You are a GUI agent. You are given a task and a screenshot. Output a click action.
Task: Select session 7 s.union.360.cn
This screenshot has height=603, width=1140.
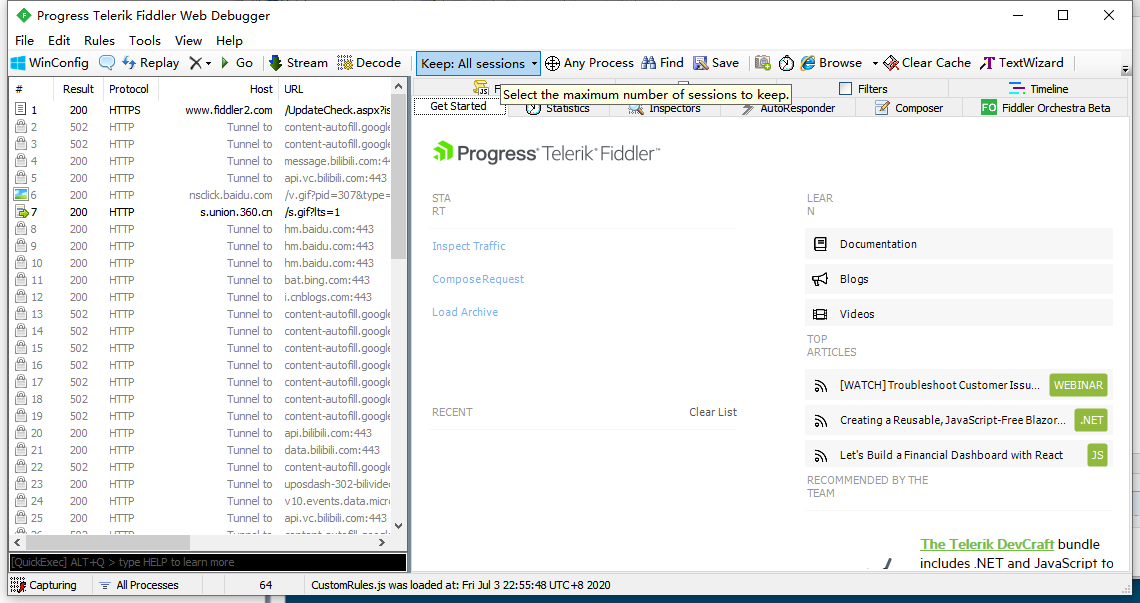pyautogui.click(x=201, y=212)
